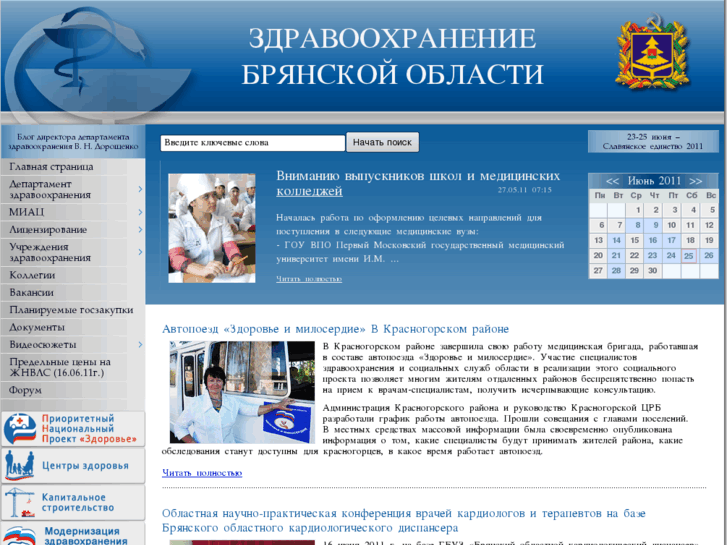Click the nursing students photo thumbnail

click(212, 228)
